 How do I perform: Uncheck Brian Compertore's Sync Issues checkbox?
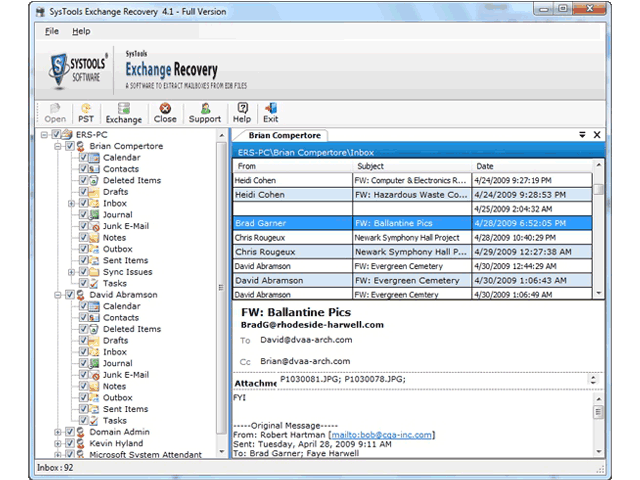(x=83, y=271)
